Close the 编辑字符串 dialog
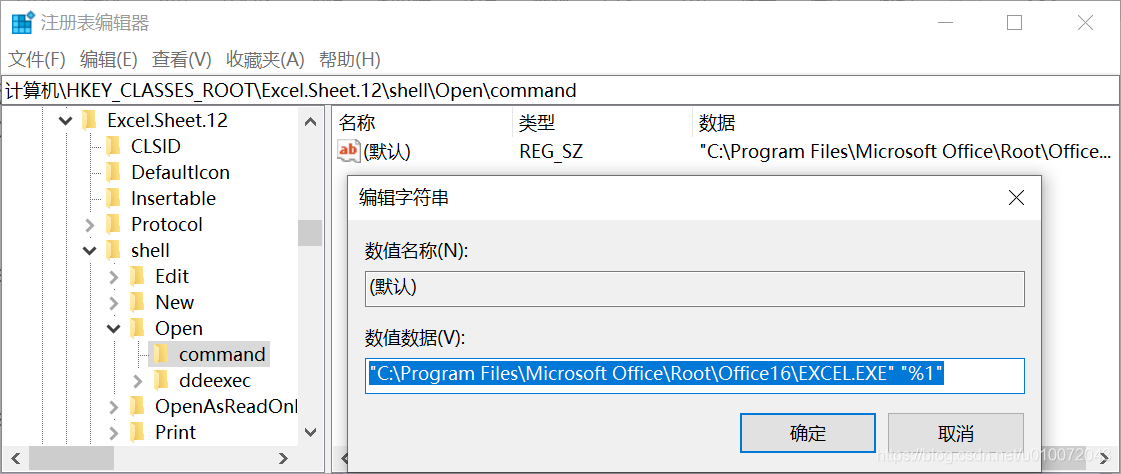Screen dimensions: 1121x474 pos(1016,198)
